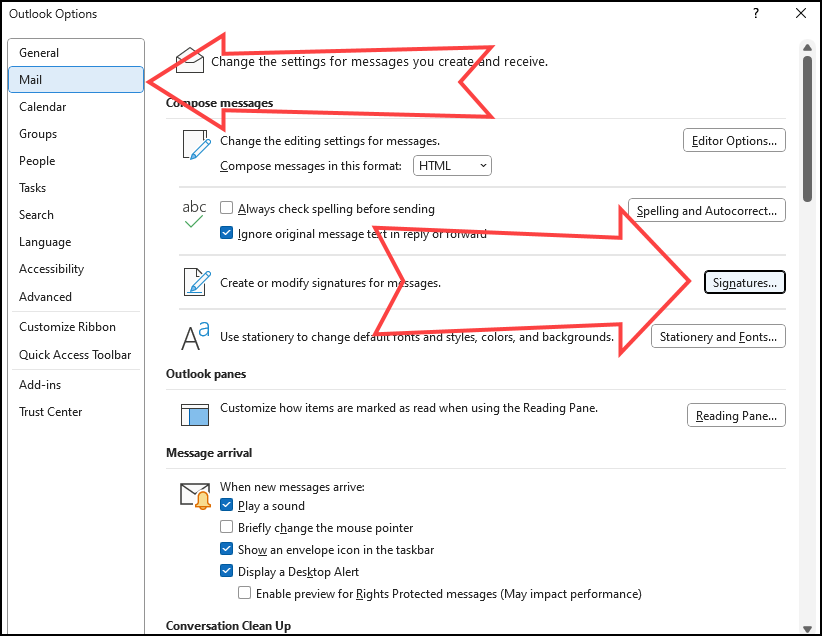Screen dimensions: 822x636
Task: Select the Mail category
Action: [x=76, y=80]
